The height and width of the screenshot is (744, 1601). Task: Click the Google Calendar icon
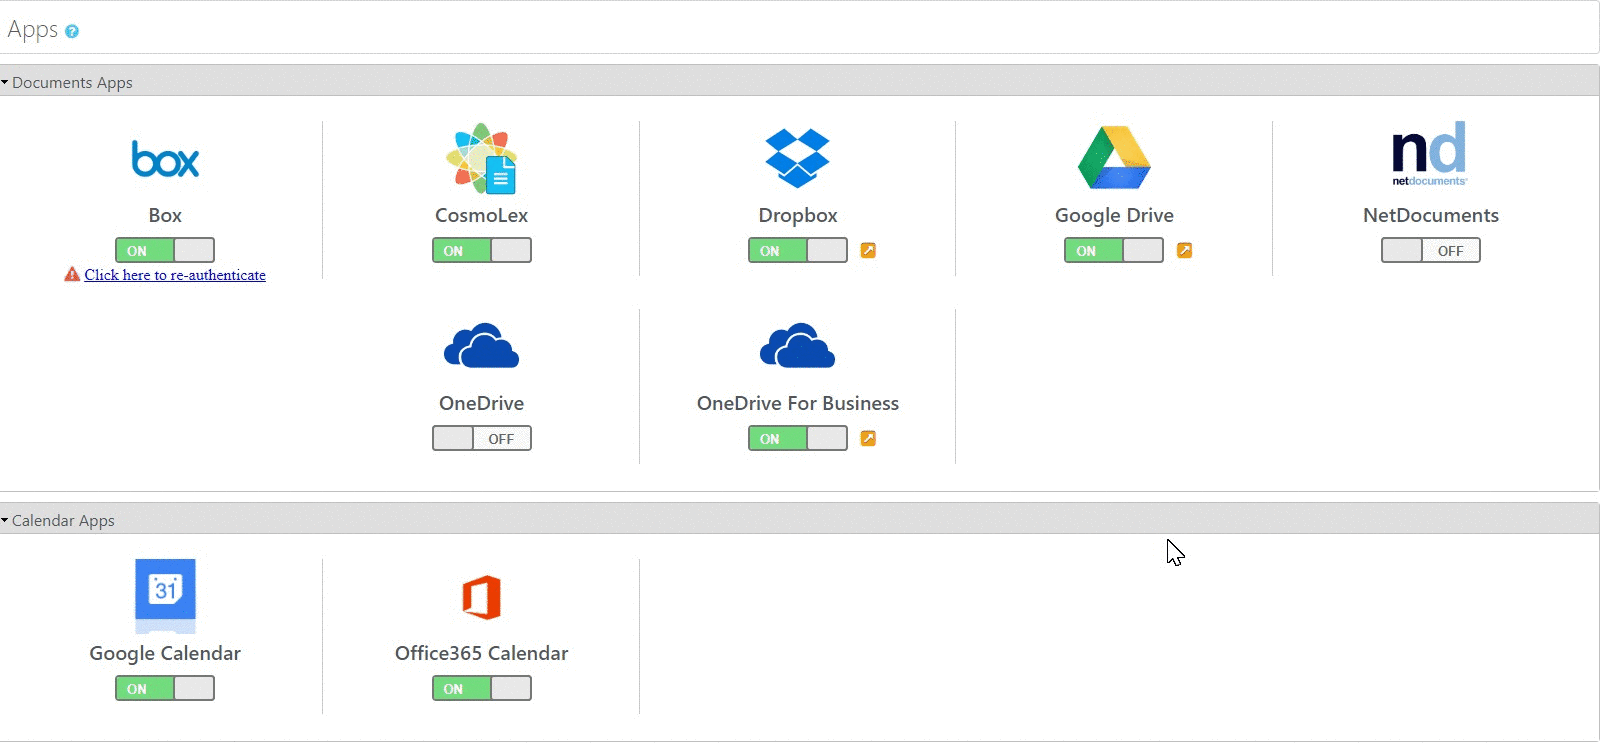[x=165, y=594]
